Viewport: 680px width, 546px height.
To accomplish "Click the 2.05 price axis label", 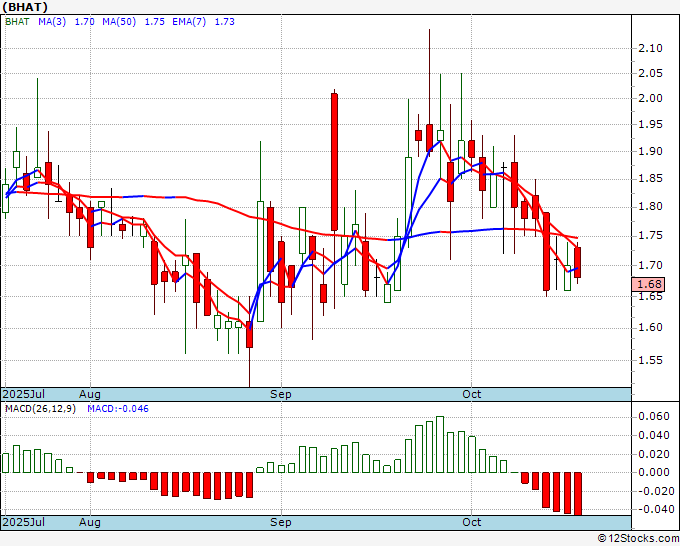I will pos(651,73).
